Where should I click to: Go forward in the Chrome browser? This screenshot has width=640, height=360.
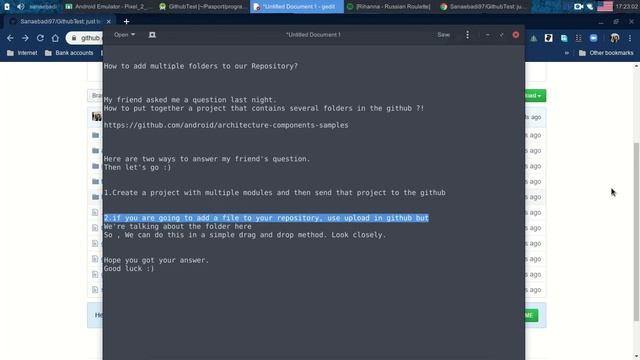click(x=25, y=38)
